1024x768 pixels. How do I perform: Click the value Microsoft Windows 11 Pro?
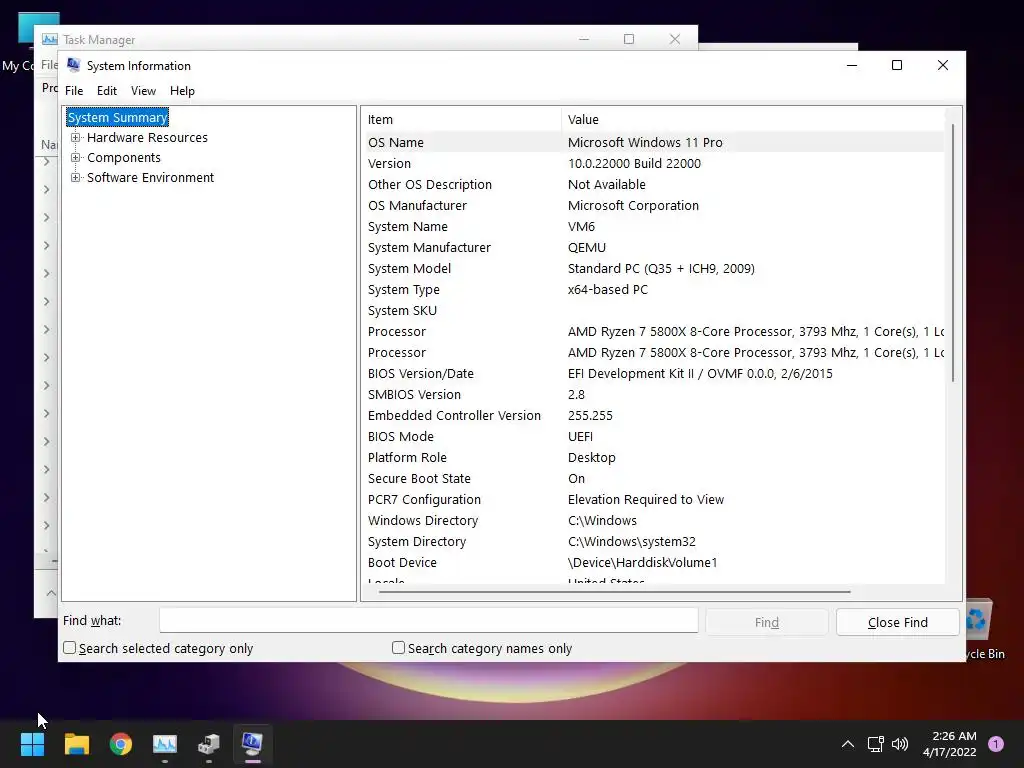point(645,142)
